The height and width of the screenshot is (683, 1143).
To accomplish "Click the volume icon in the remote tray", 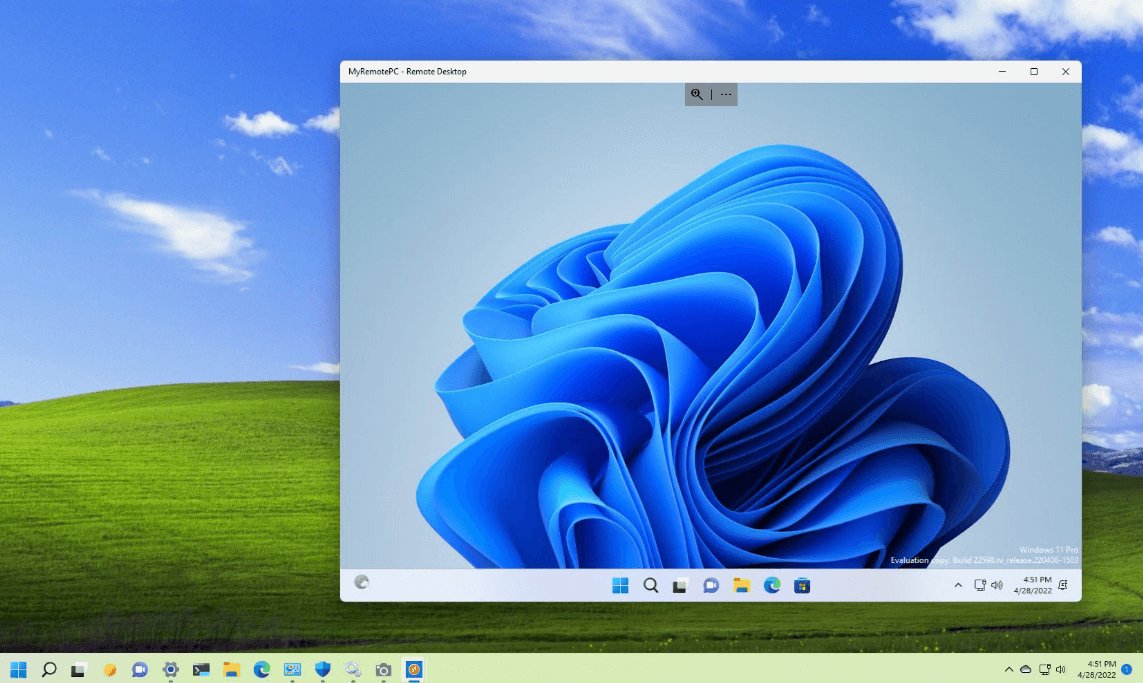I will [x=997, y=585].
